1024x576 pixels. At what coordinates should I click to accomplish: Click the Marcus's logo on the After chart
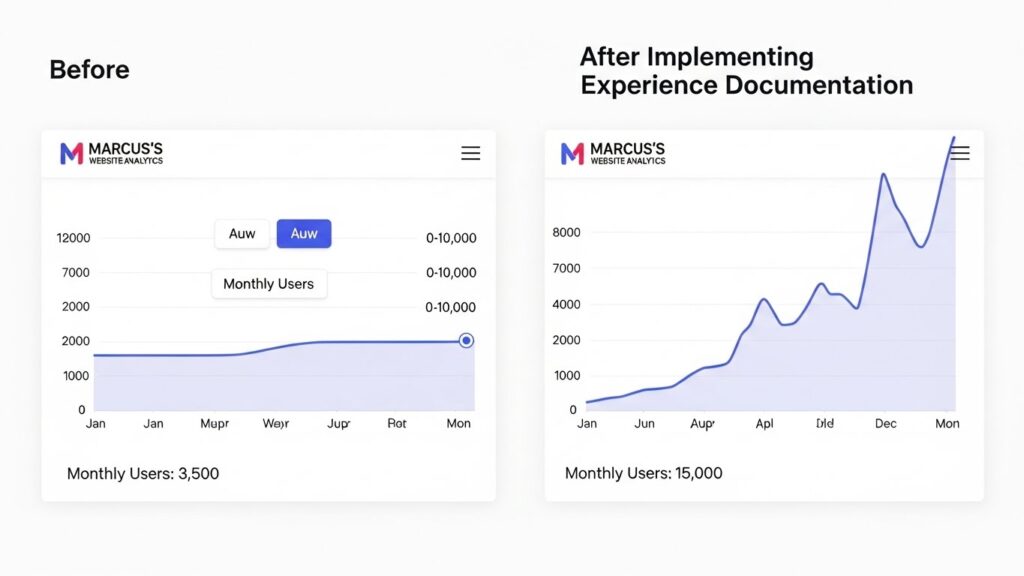pos(612,152)
